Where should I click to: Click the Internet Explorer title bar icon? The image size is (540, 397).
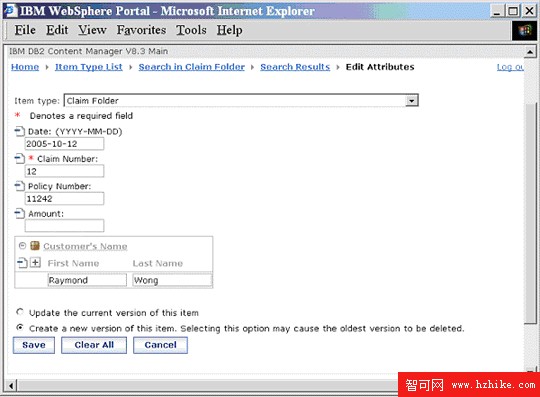click(x=10, y=11)
